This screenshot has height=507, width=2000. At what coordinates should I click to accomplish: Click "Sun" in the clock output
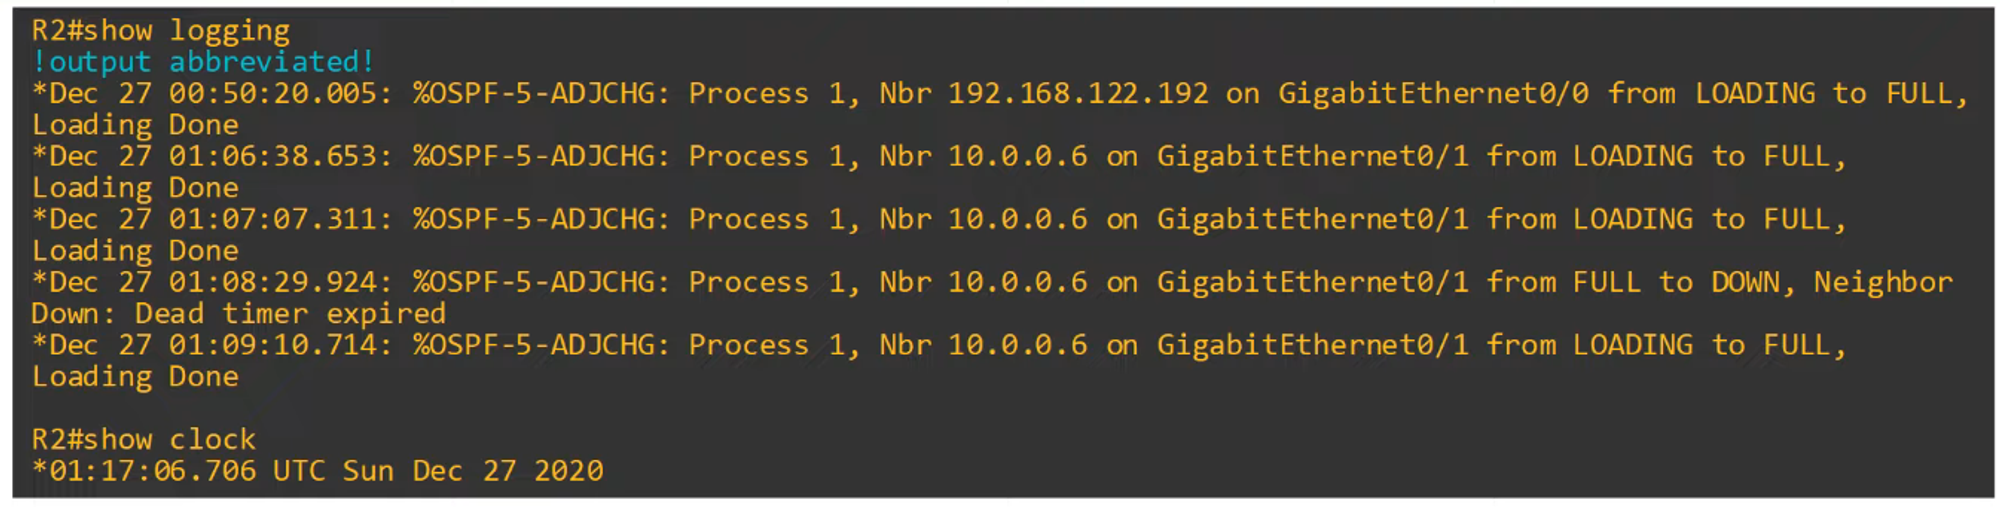368,471
